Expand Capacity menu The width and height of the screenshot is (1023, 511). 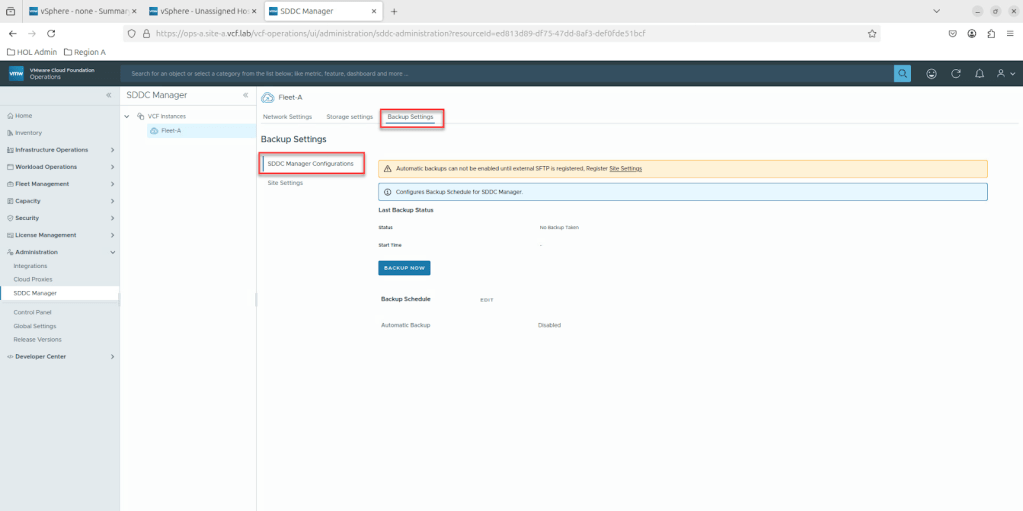[x=59, y=201]
